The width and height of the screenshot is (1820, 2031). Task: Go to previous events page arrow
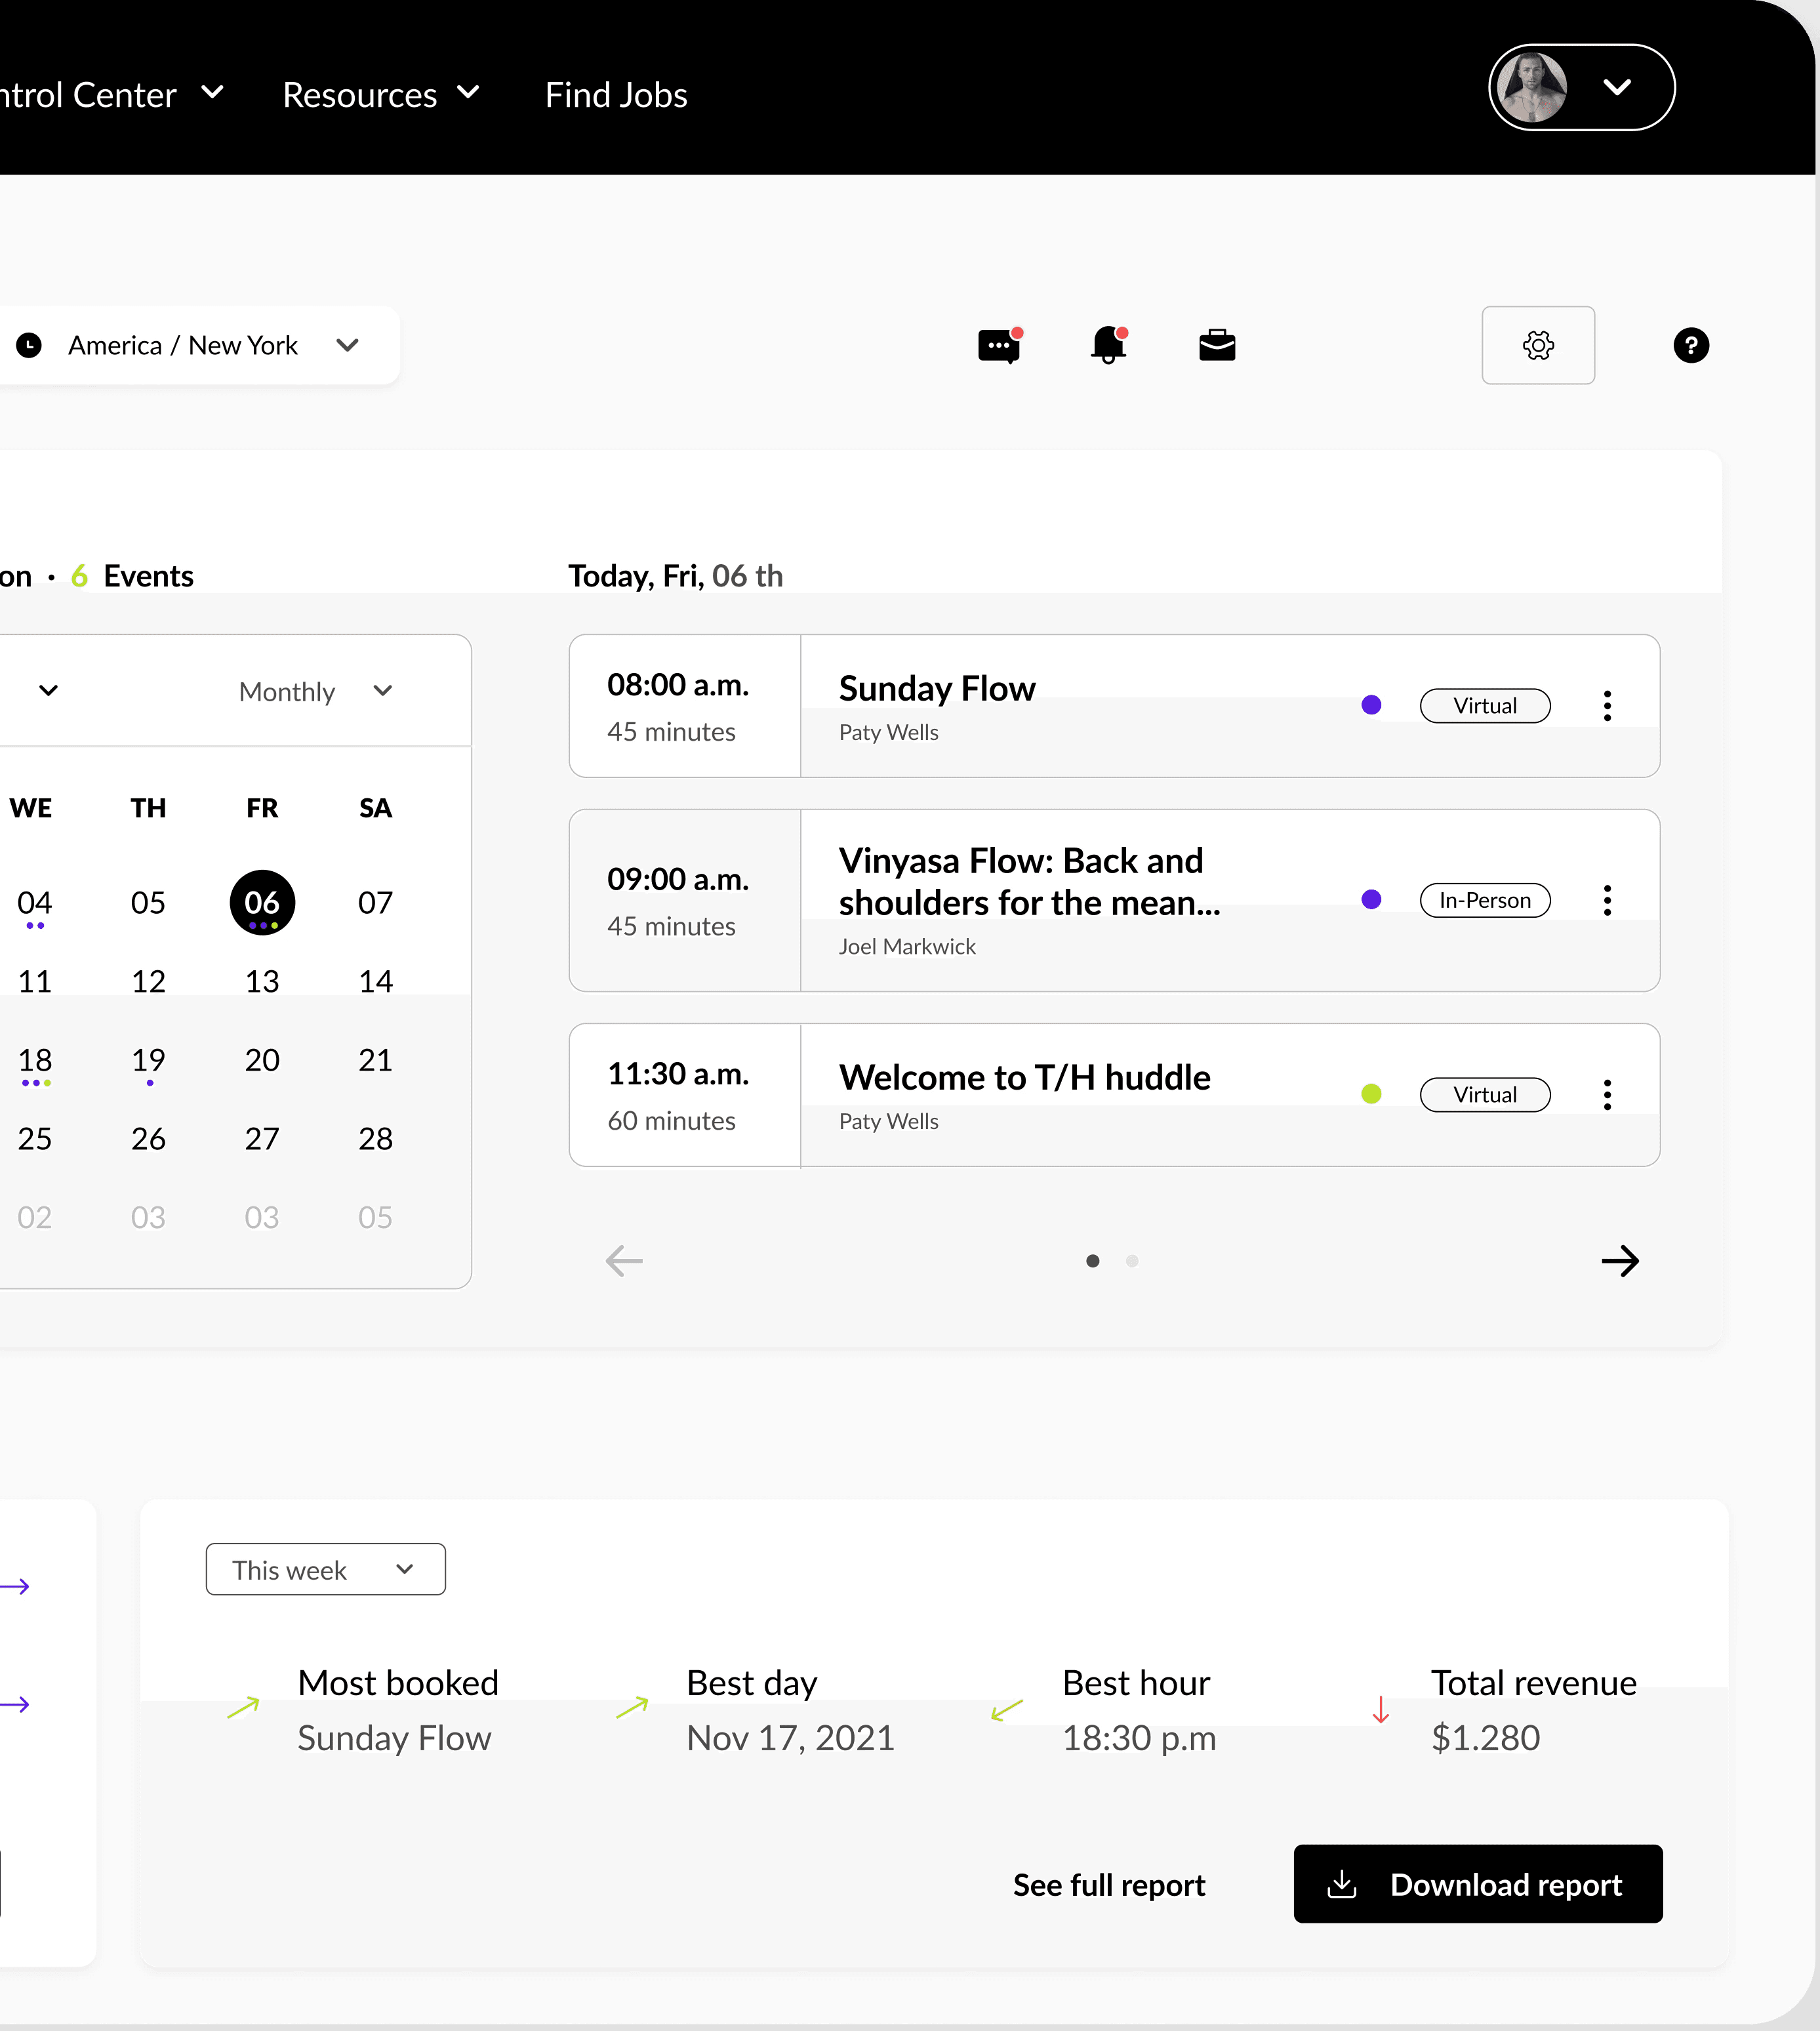pyautogui.click(x=624, y=1261)
